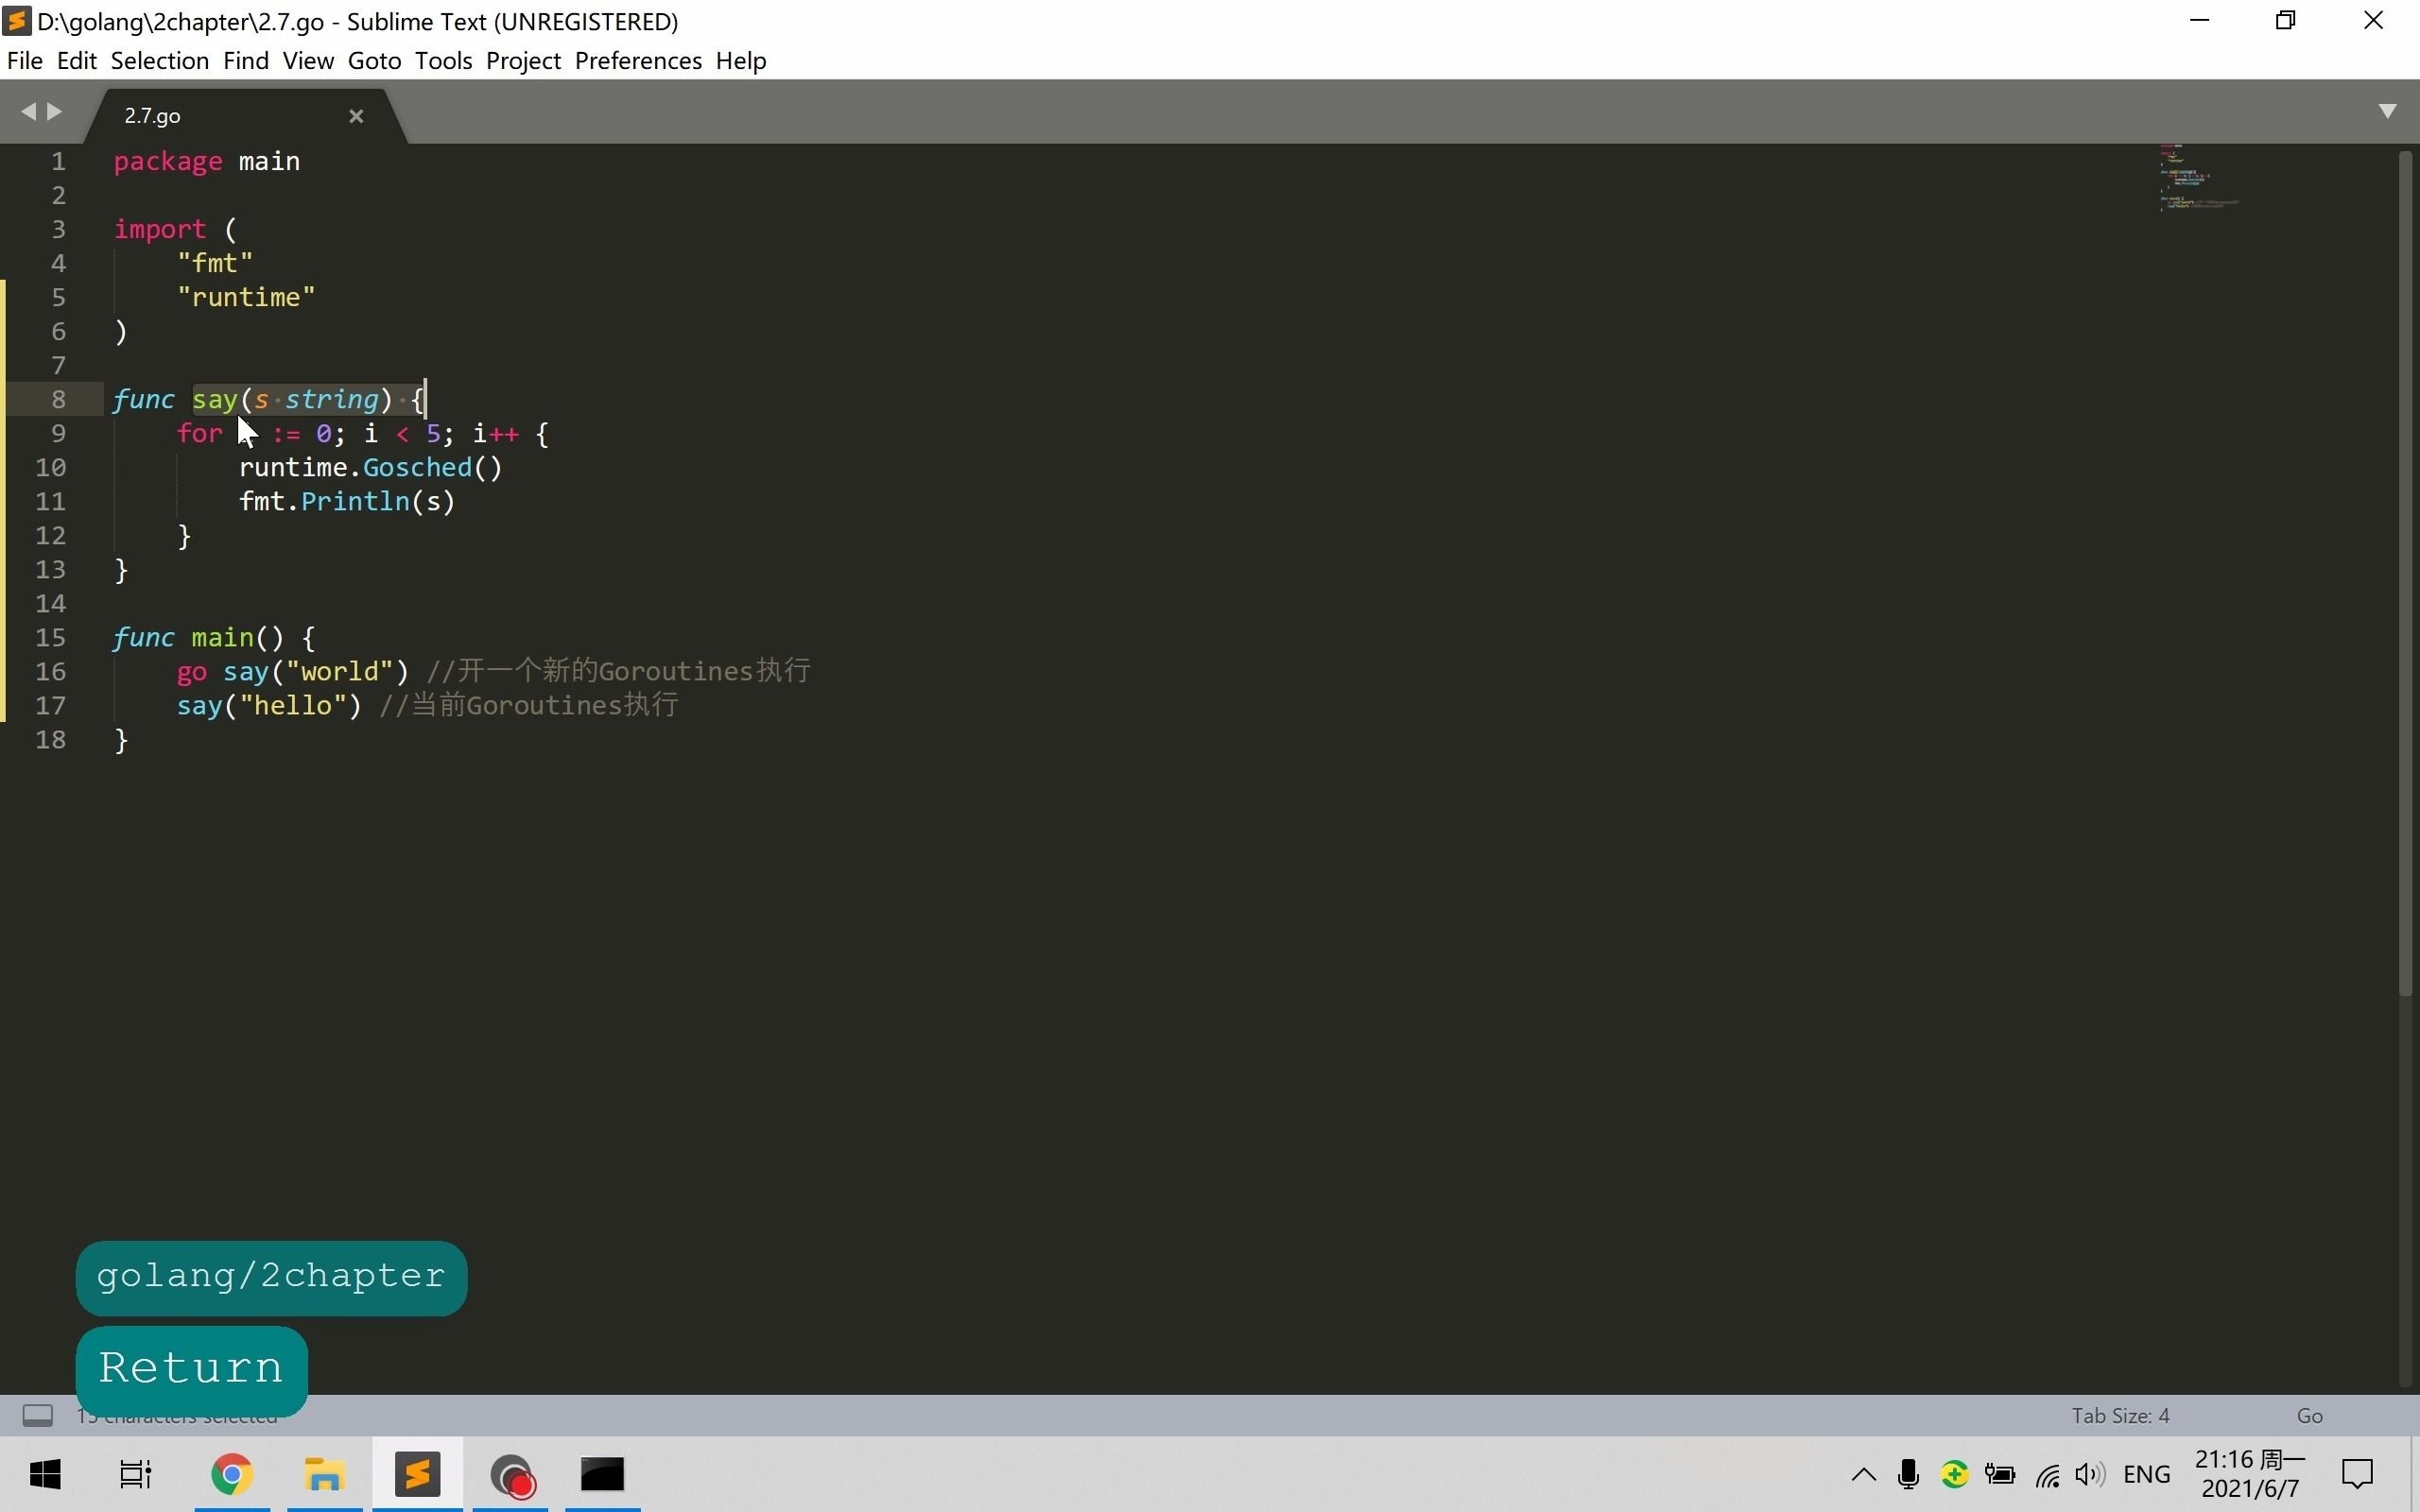Toggle the side panel switcher icon in status bar
The width and height of the screenshot is (2420, 1512).
click(38, 1415)
